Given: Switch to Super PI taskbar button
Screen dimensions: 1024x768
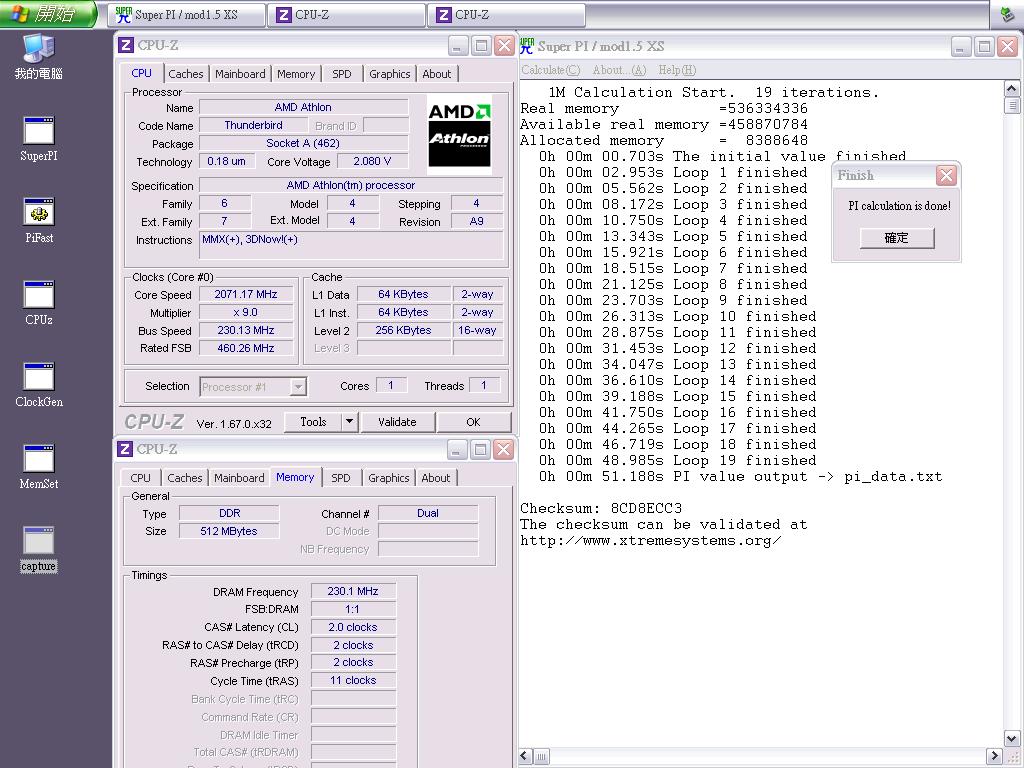Looking at the screenshot, I should (x=186, y=14).
